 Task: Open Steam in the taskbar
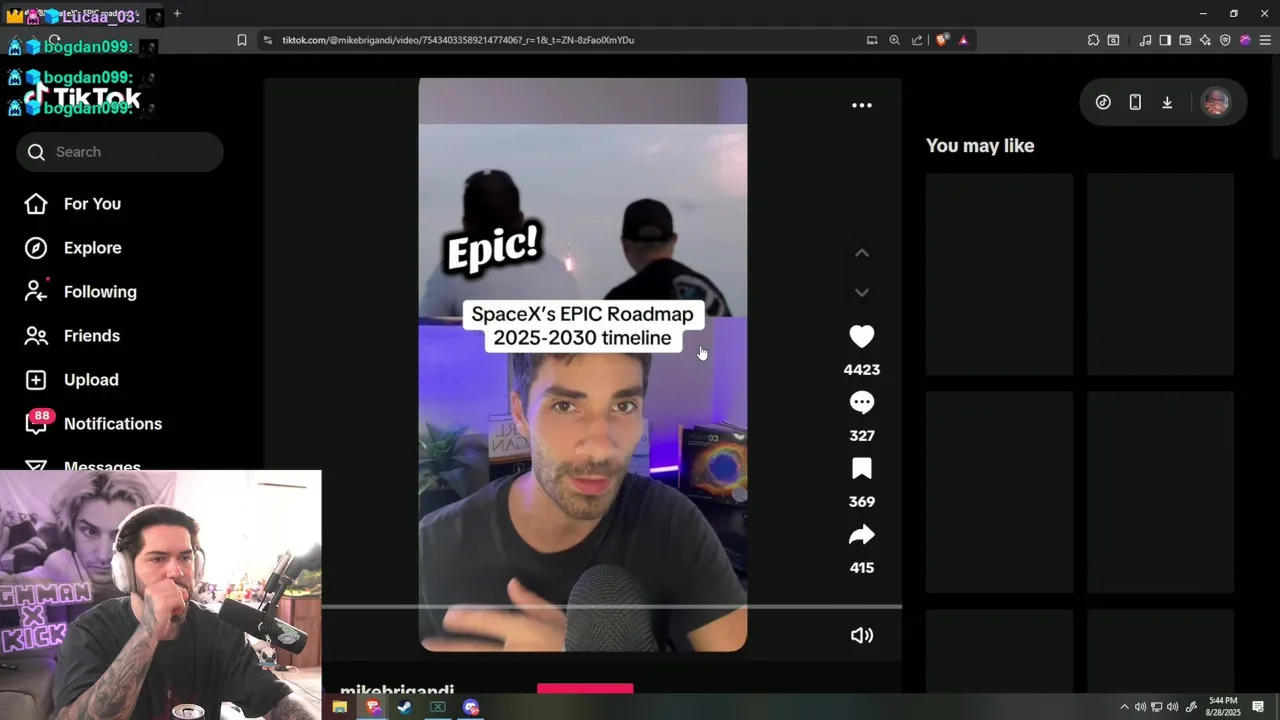[405, 707]
